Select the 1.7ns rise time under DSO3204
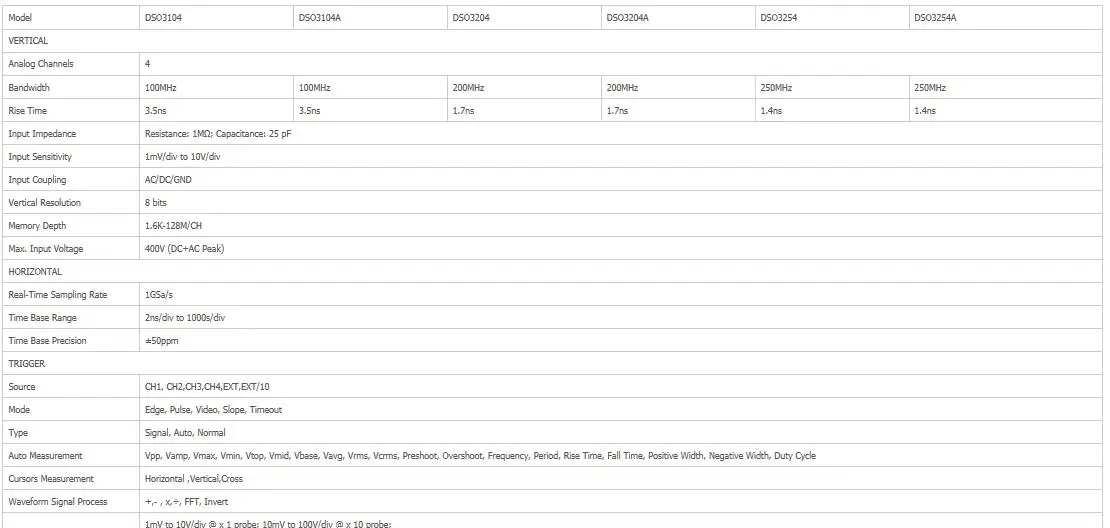1110x528 pixels. pyautogui.click(x=525, y=111)
